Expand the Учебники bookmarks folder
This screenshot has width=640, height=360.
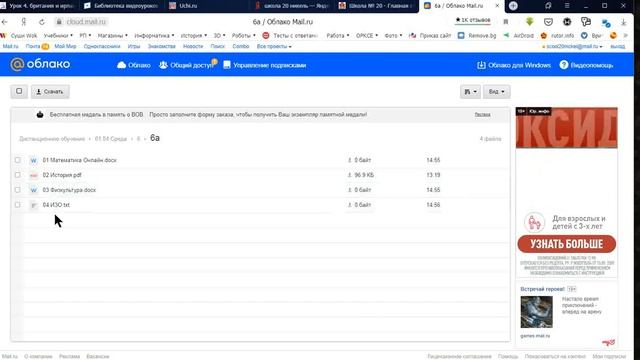click(x=58, y=36)
